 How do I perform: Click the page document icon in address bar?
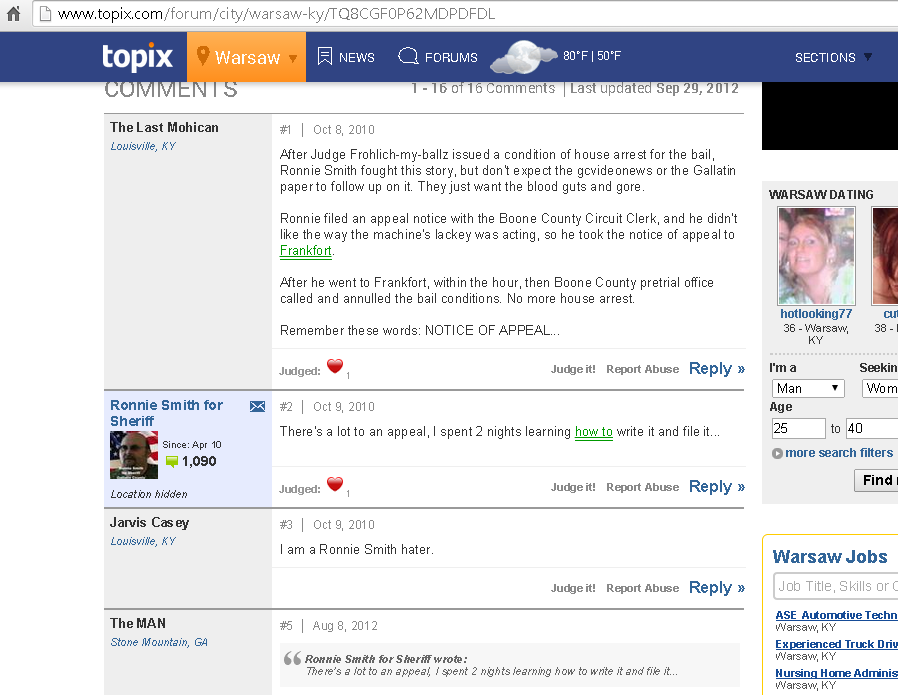pyautogui.click(x=45, y=14)
